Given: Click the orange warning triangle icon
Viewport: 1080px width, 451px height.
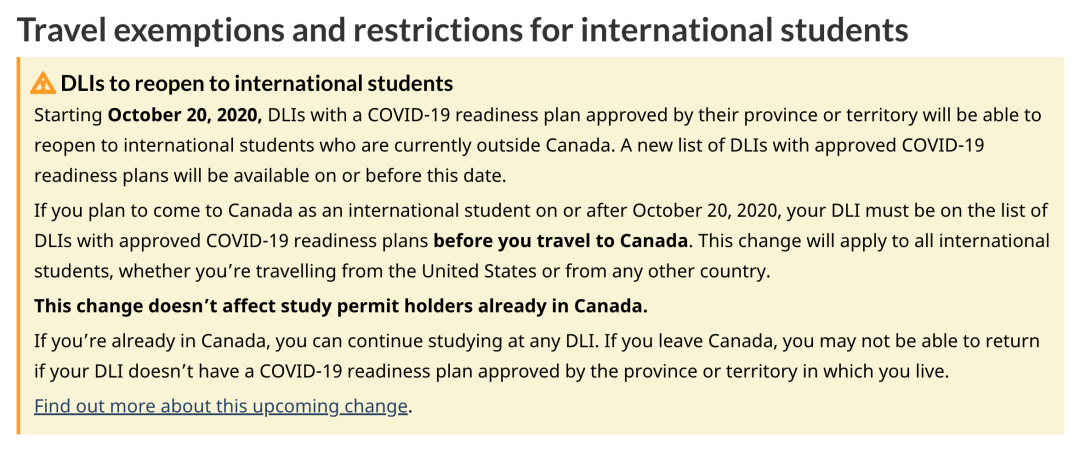Looking at the screenshot, I should pos(44,83).
